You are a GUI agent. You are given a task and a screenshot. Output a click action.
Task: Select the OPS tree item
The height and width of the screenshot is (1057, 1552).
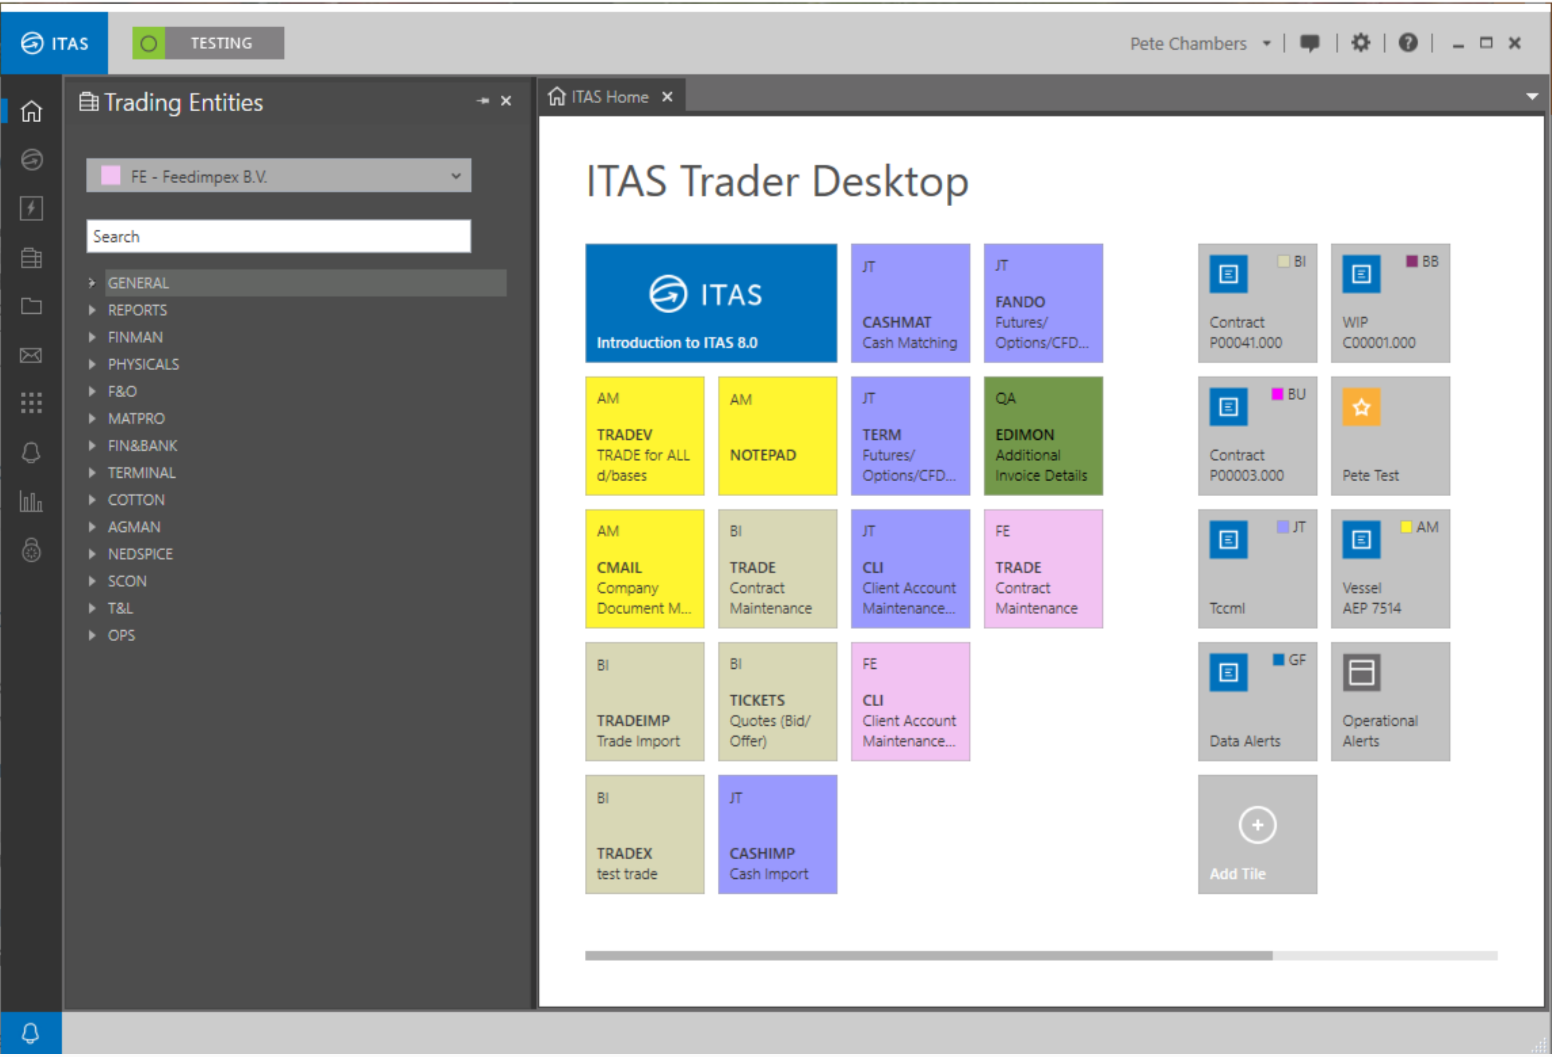(121, 635)
